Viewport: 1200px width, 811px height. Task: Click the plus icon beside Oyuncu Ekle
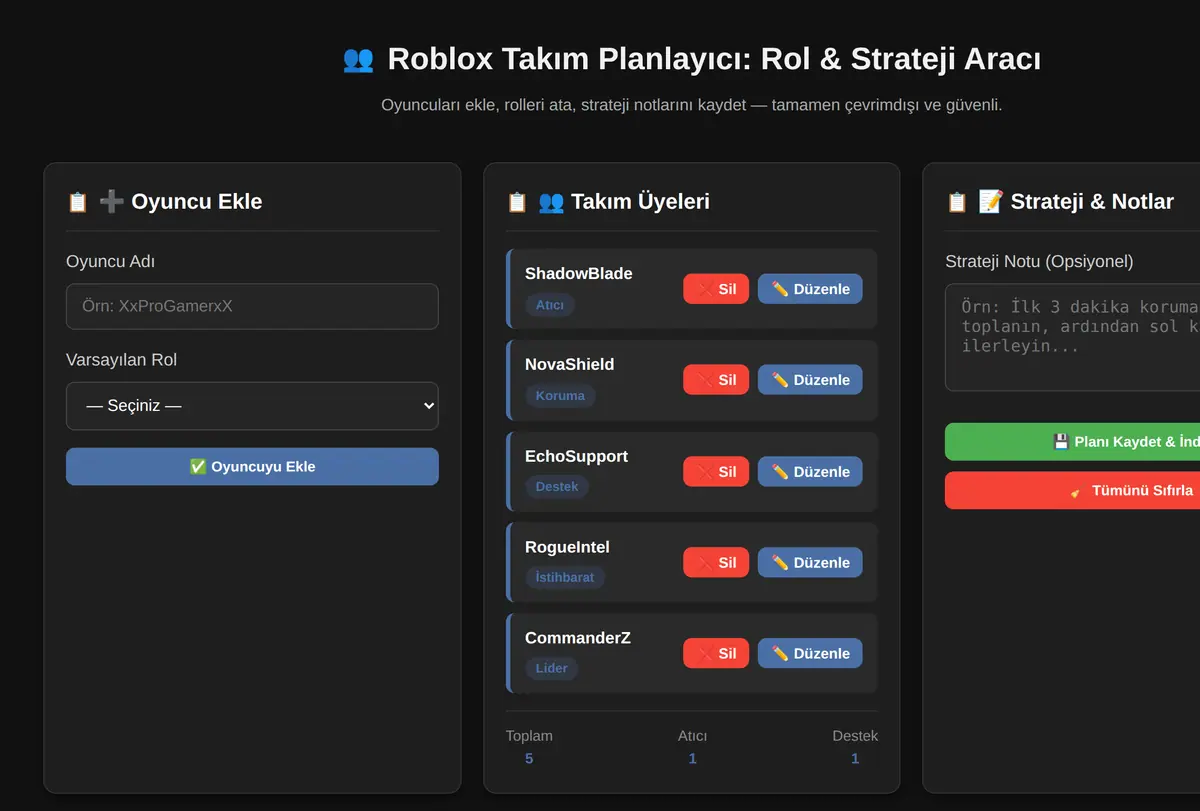(x=112, y=202)
